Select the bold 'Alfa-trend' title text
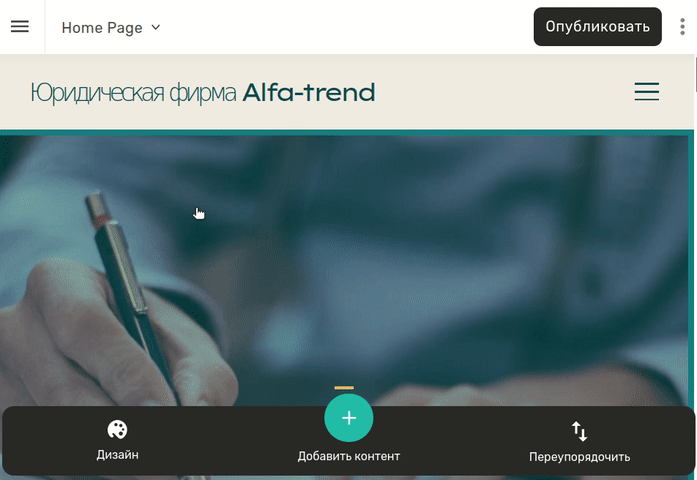Screen dimensions: 697x480 point(309,92)
